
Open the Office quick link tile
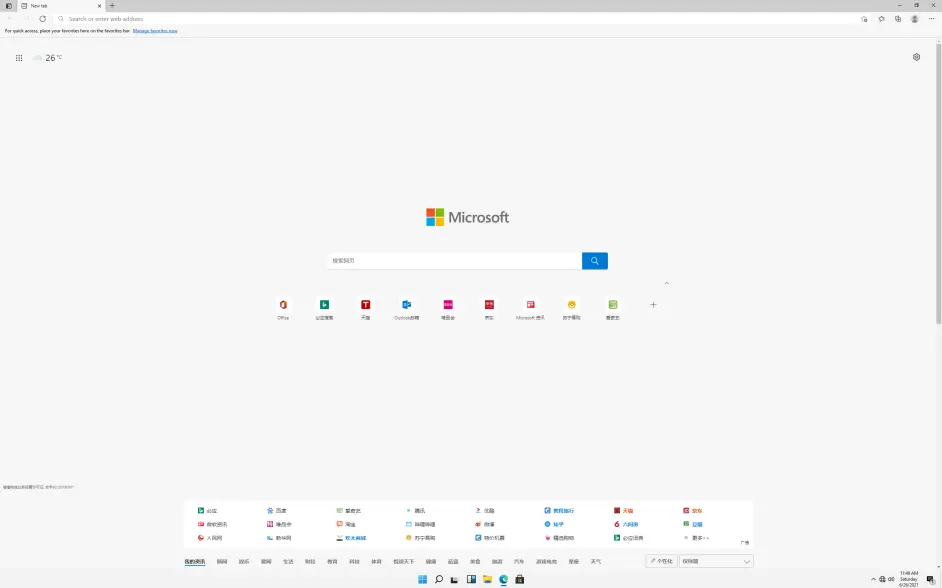point(283,309)
